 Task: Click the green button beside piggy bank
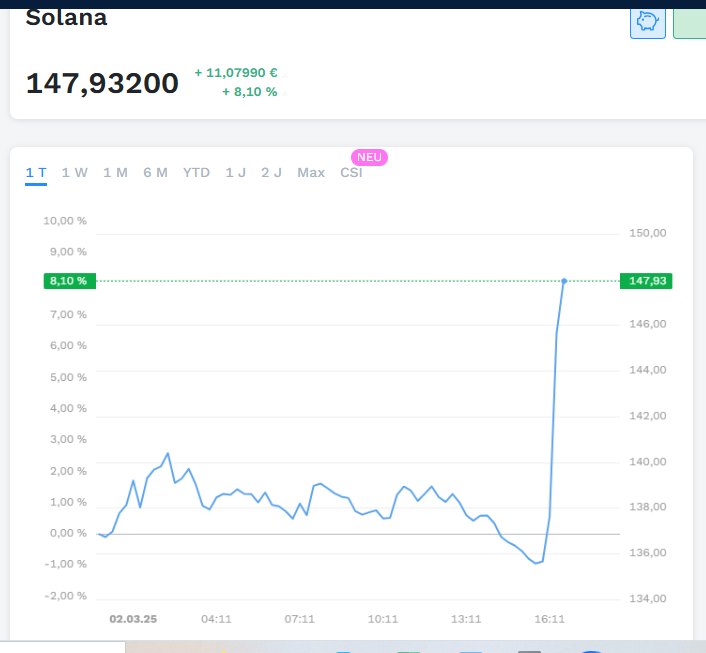(690, 21)
